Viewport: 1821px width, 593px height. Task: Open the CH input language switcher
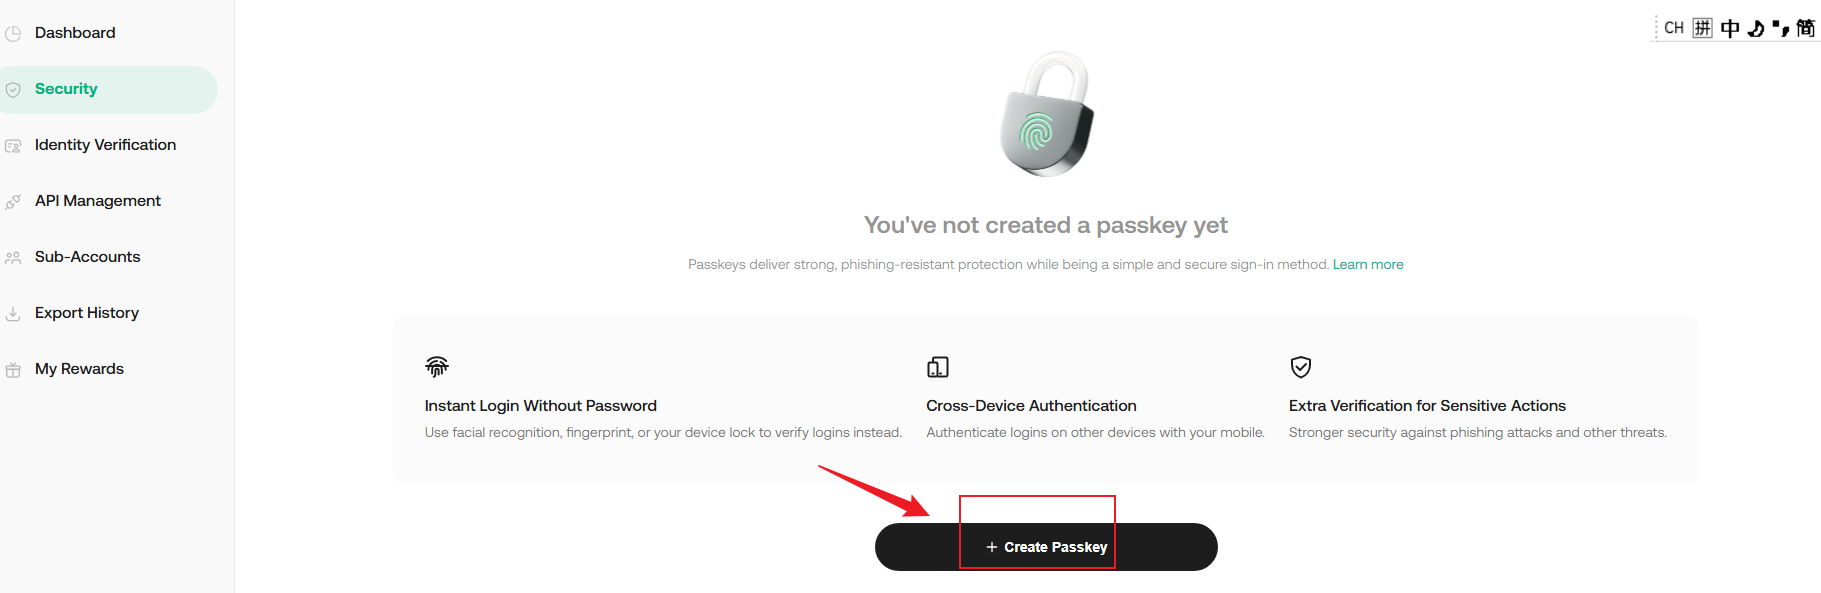[x=1674, y=28]
